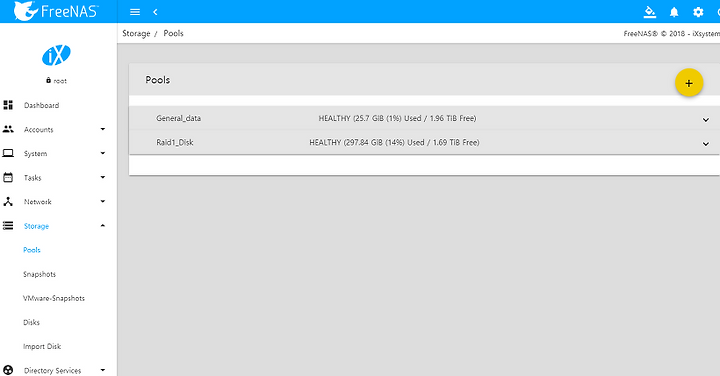Open the Dashboard menu item
Viewport: 720px width, 376px height.
pos(41,105)
